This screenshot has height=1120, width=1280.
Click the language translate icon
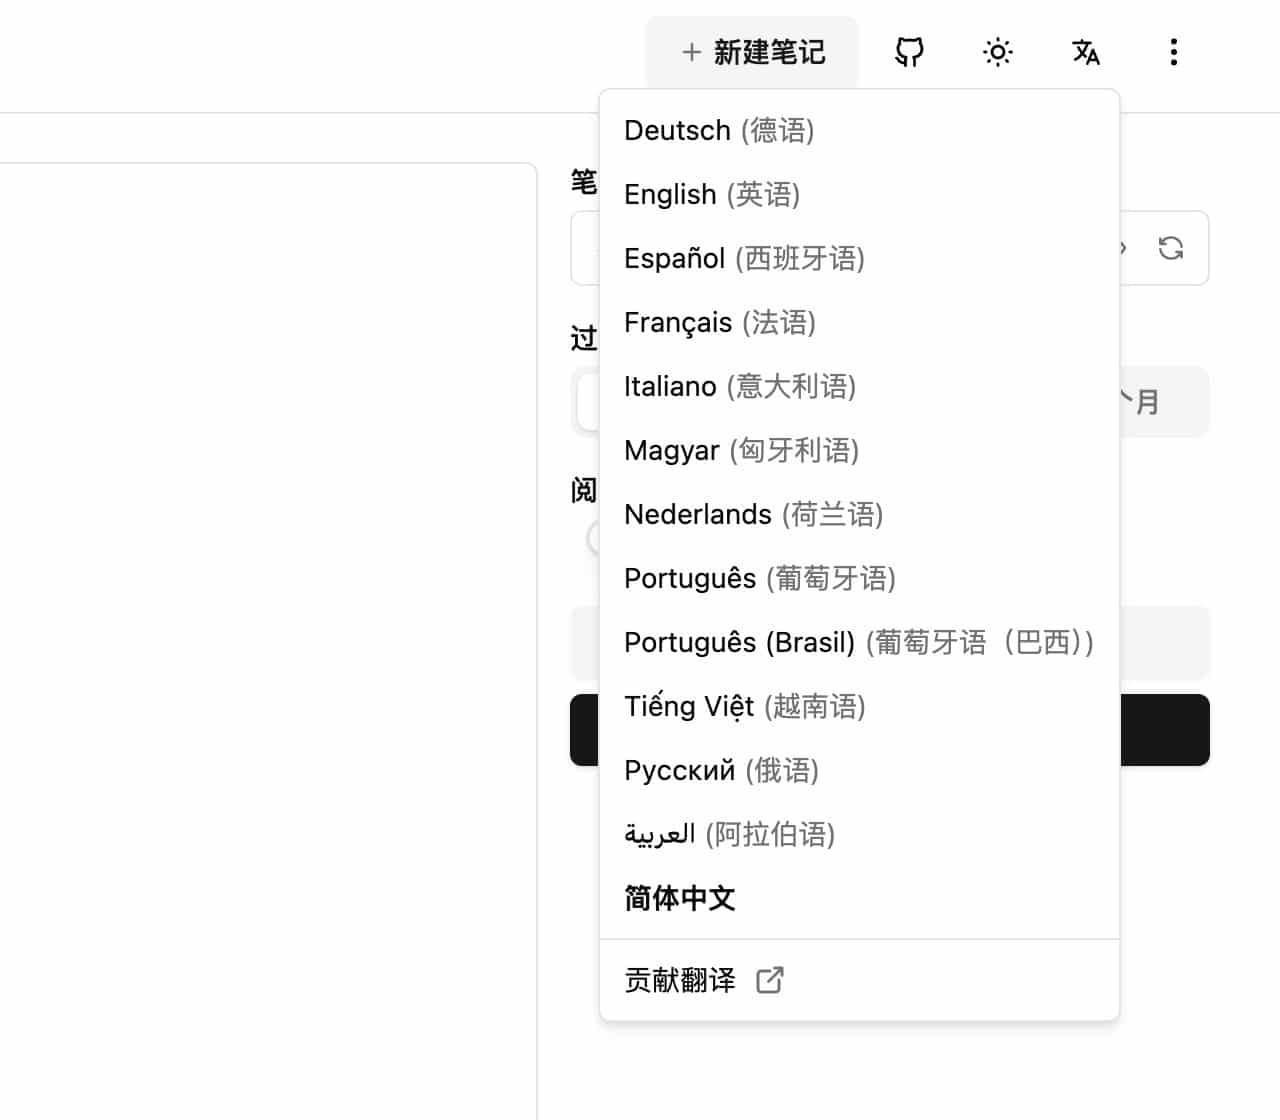[1085, 52]
